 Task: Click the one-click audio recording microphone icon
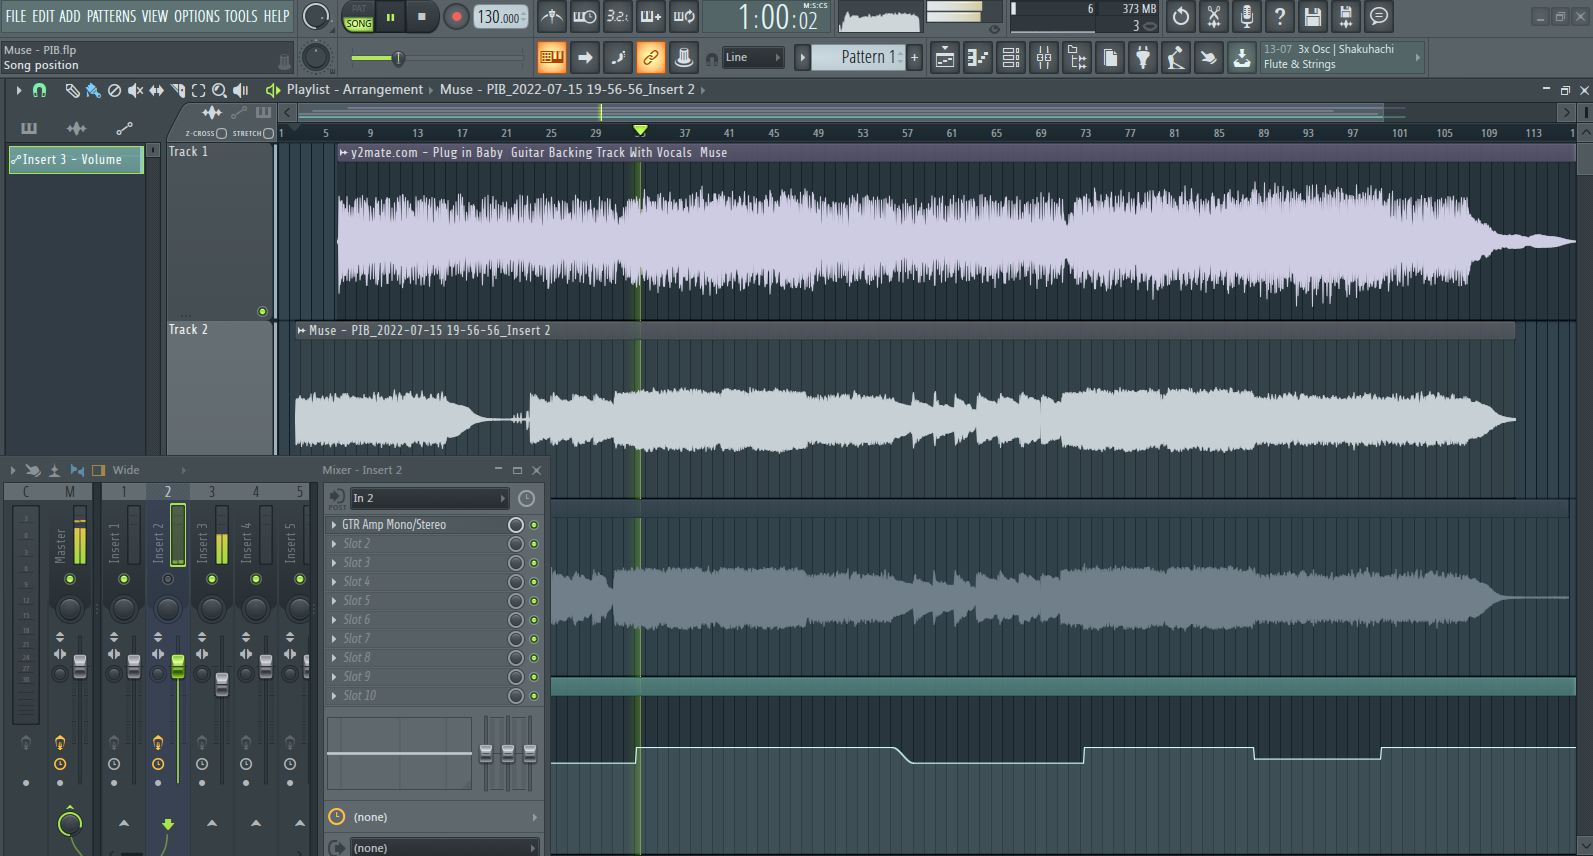pos(1247,16)
